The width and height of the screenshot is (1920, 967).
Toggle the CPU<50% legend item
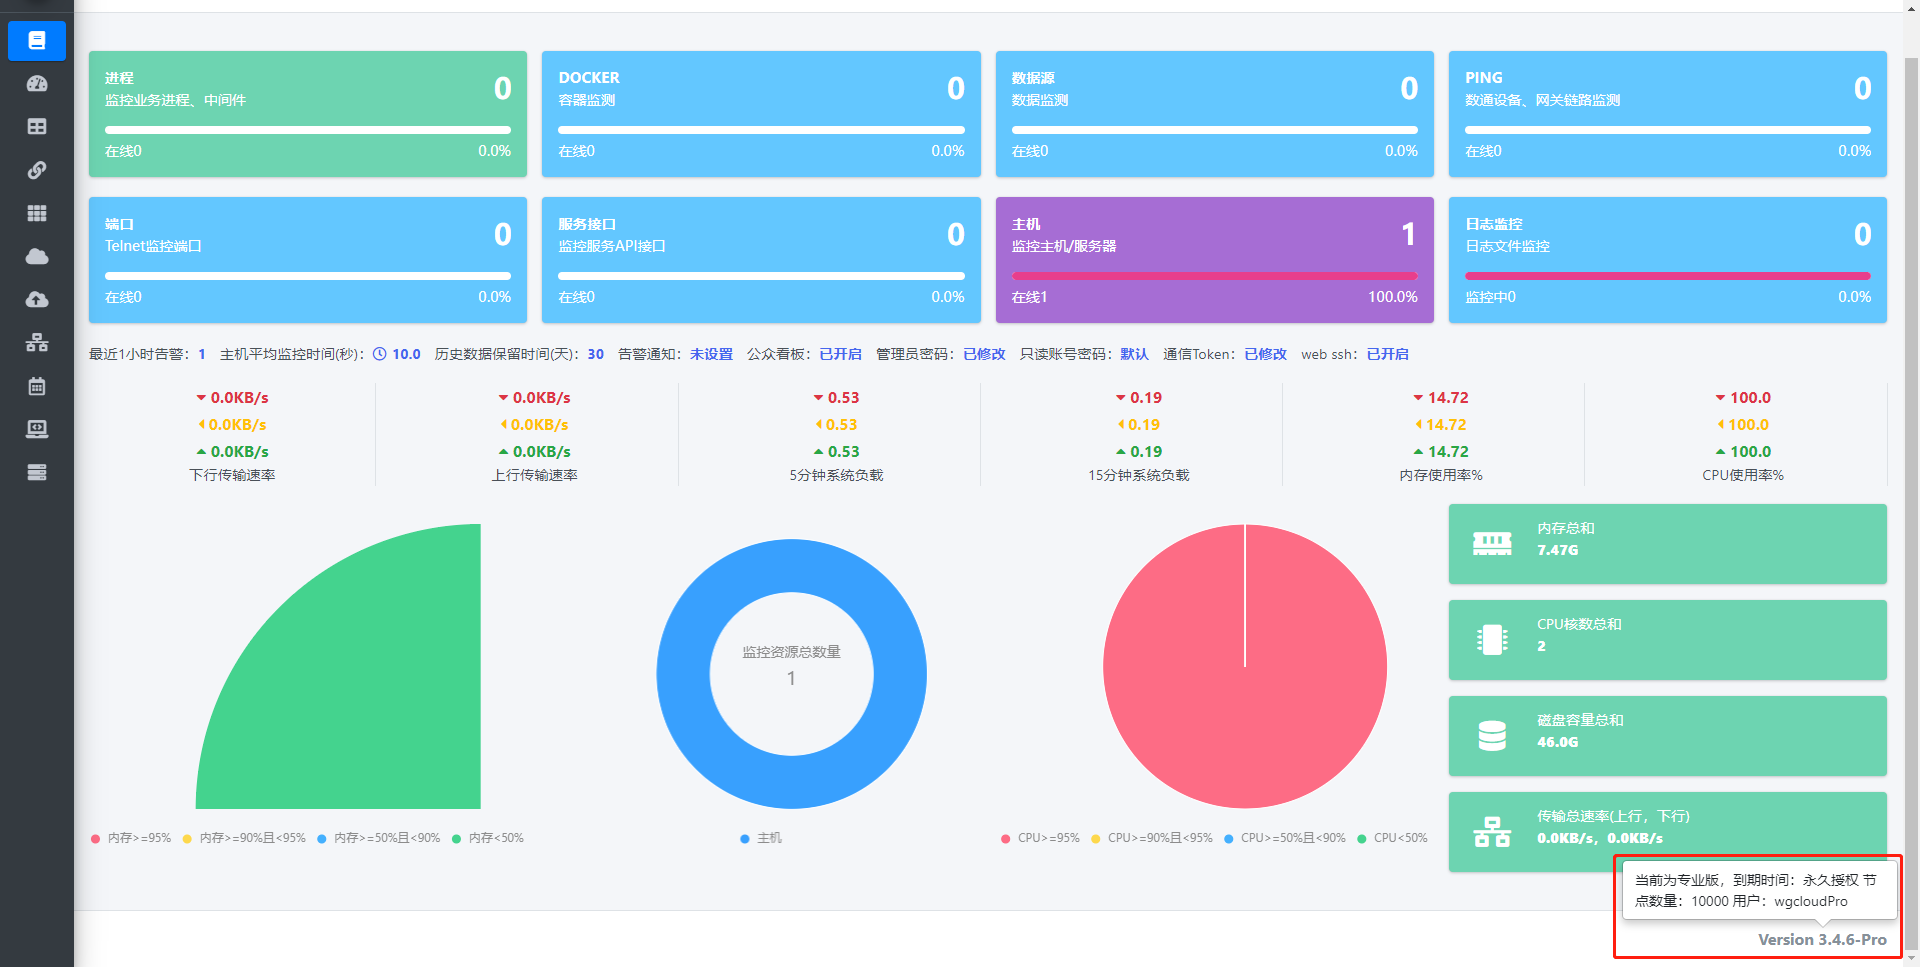pos(1392,838)
